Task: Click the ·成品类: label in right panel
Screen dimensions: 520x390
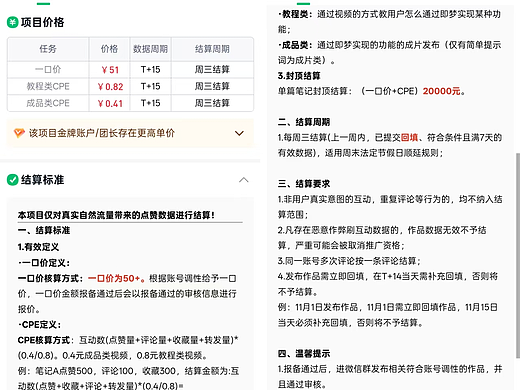Action: [x=295, y=45]
